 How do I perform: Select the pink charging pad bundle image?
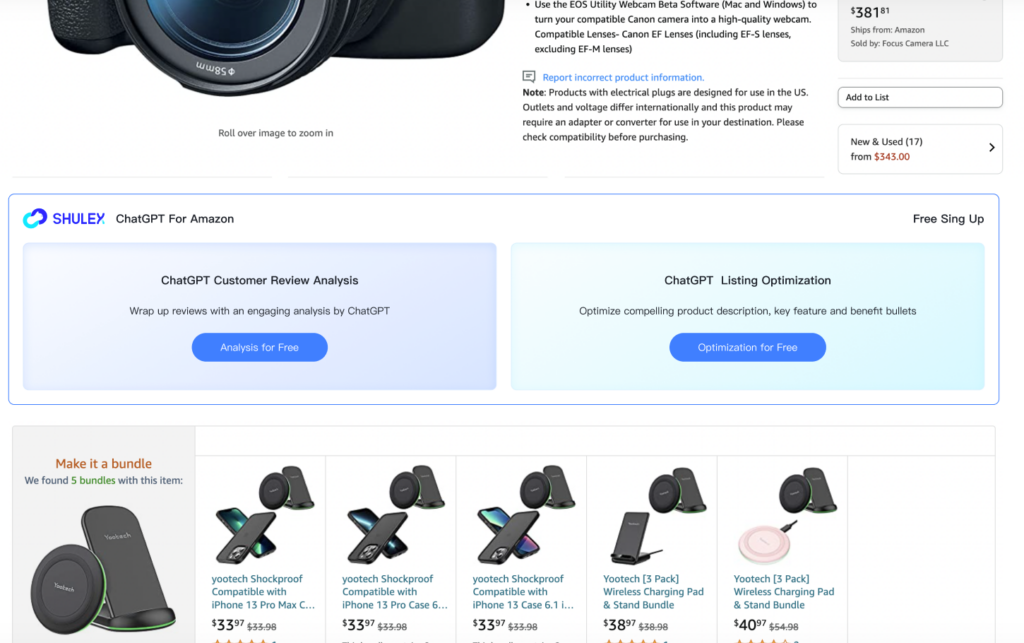pyautogui.click(x=786, y=514)
